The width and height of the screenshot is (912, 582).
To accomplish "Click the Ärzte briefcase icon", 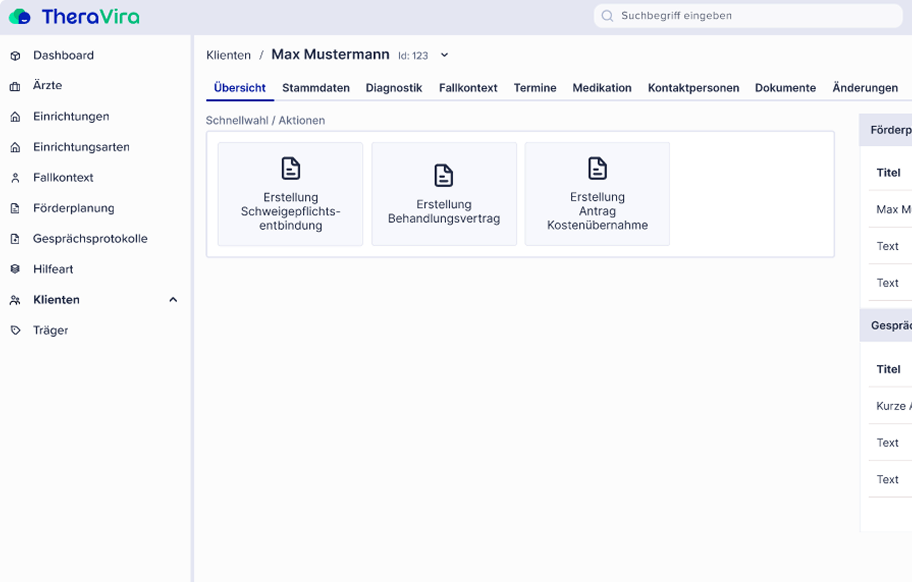I will tap(15, 86).
